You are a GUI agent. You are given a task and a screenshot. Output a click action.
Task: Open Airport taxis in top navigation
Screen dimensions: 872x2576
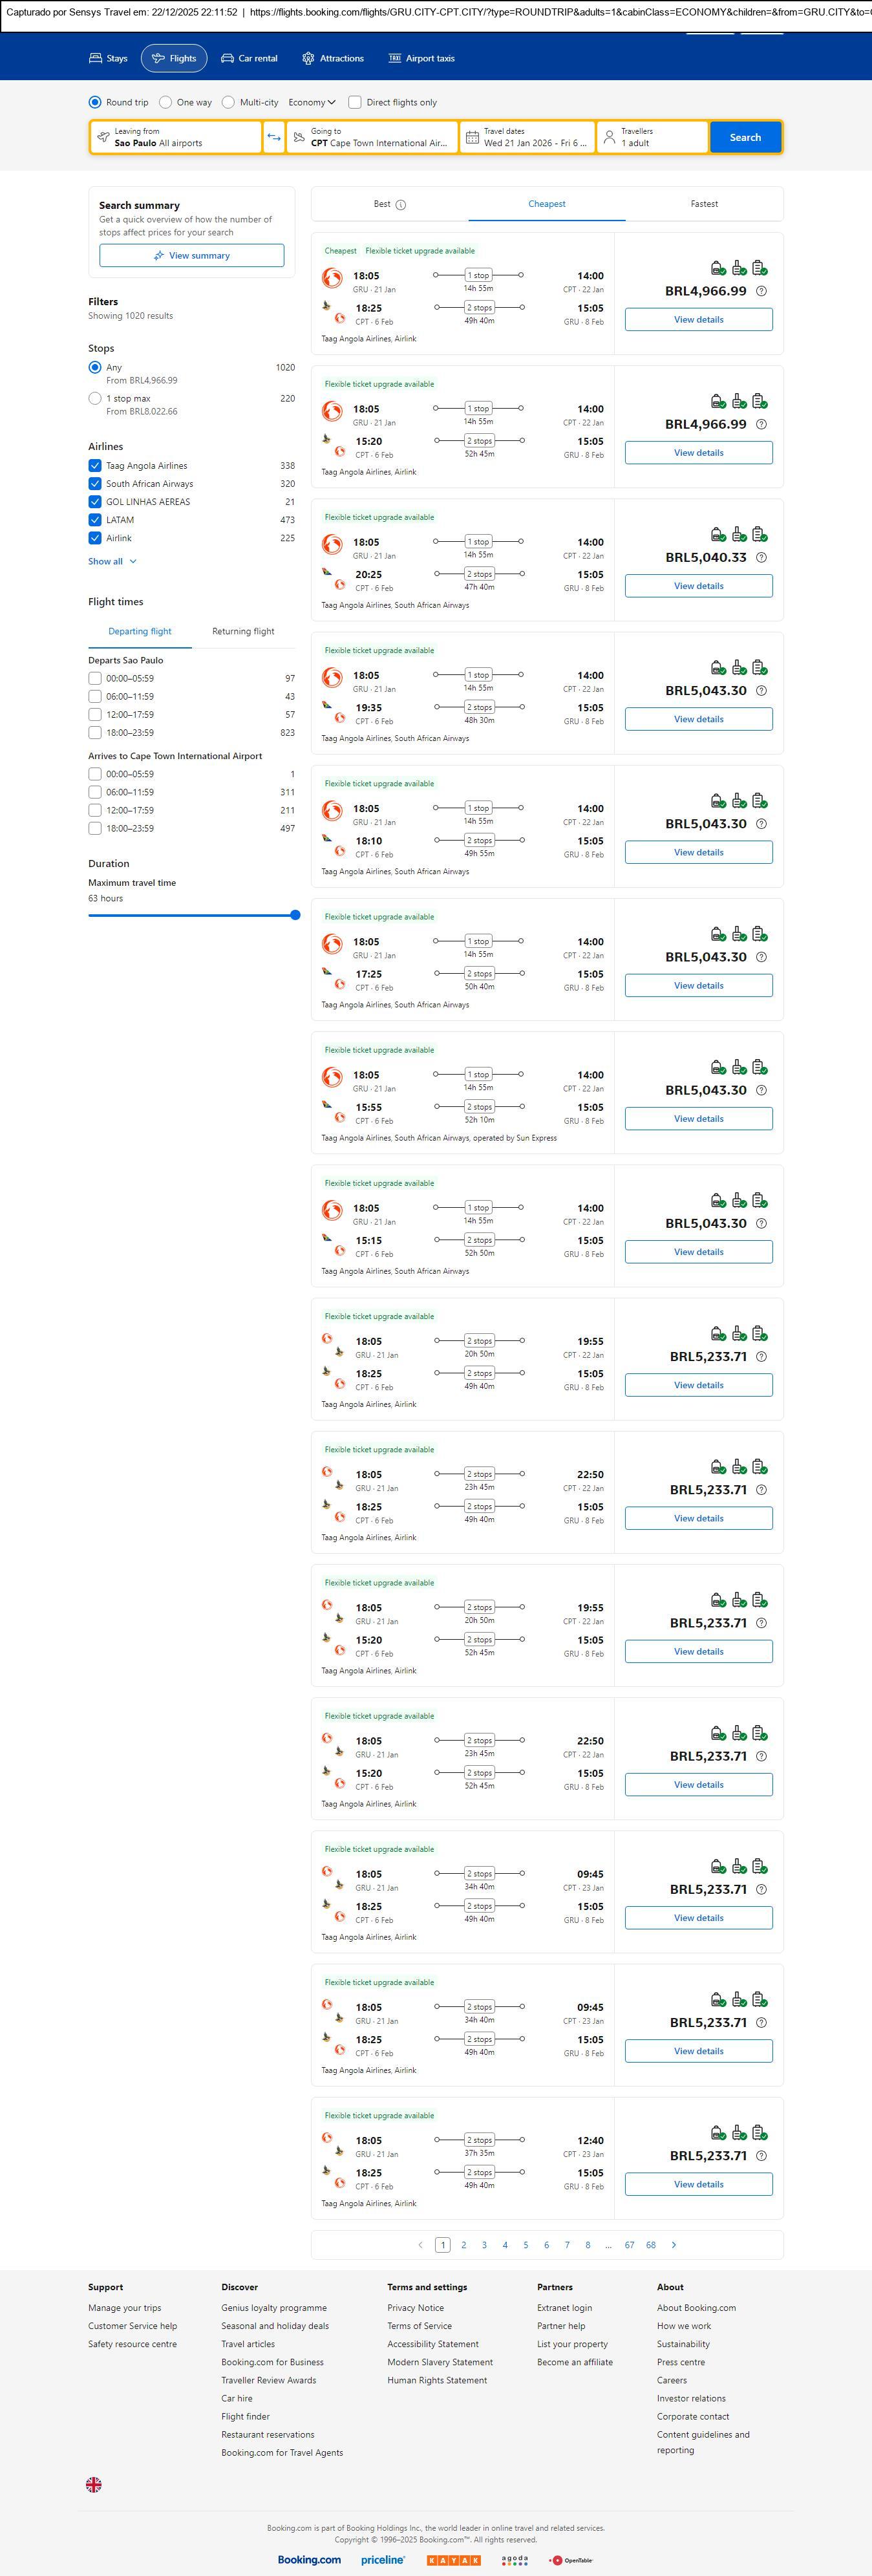click(x=421, y=59)
